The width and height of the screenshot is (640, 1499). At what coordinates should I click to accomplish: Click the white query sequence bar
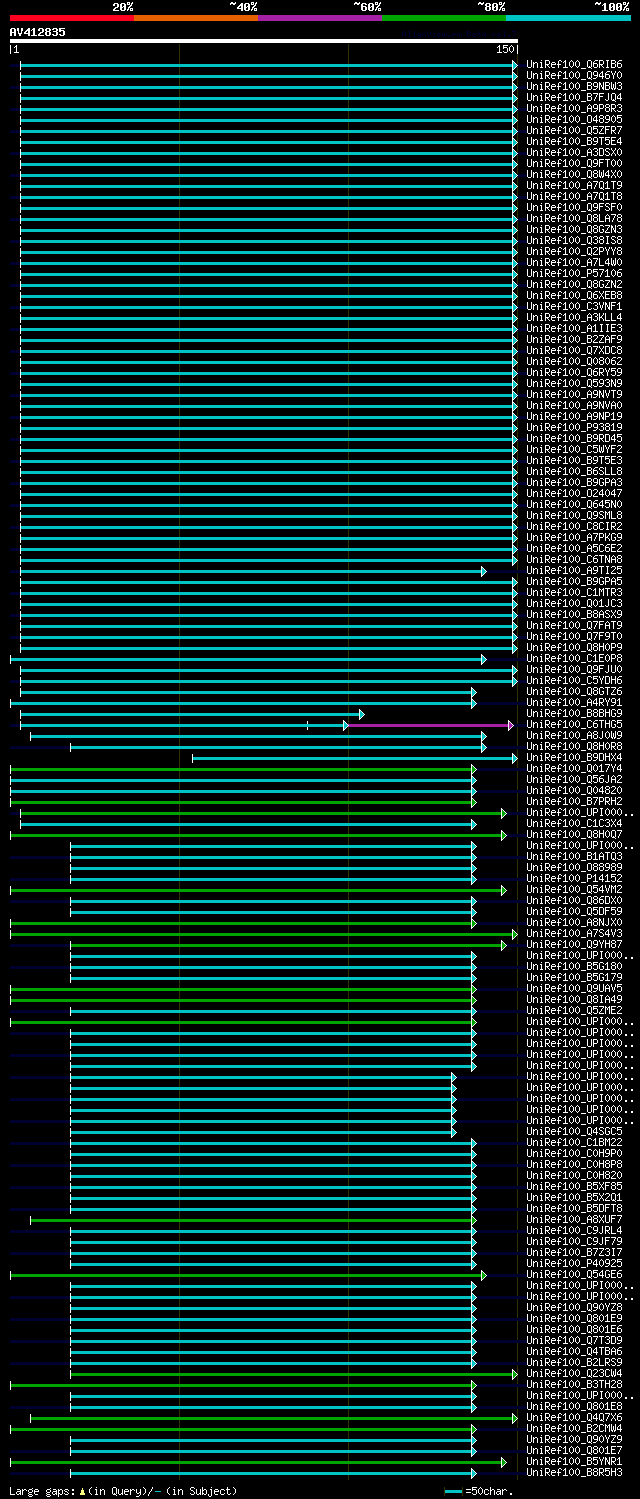point(264,41)
